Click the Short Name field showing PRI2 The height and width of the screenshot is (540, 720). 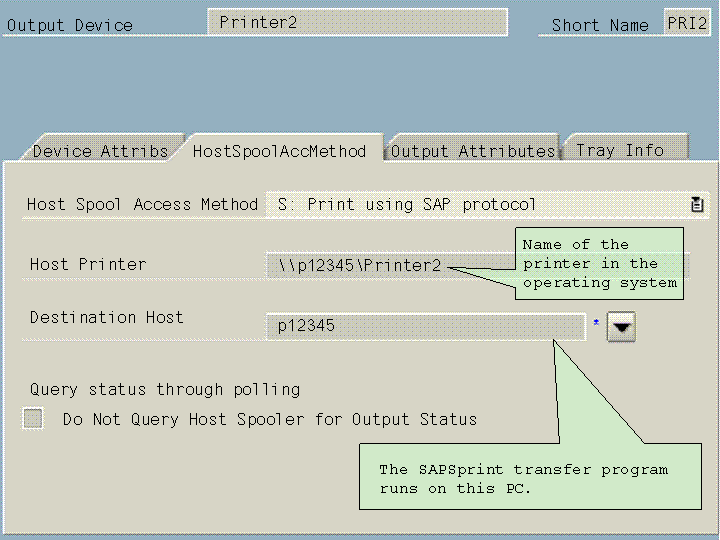point(686,23)
